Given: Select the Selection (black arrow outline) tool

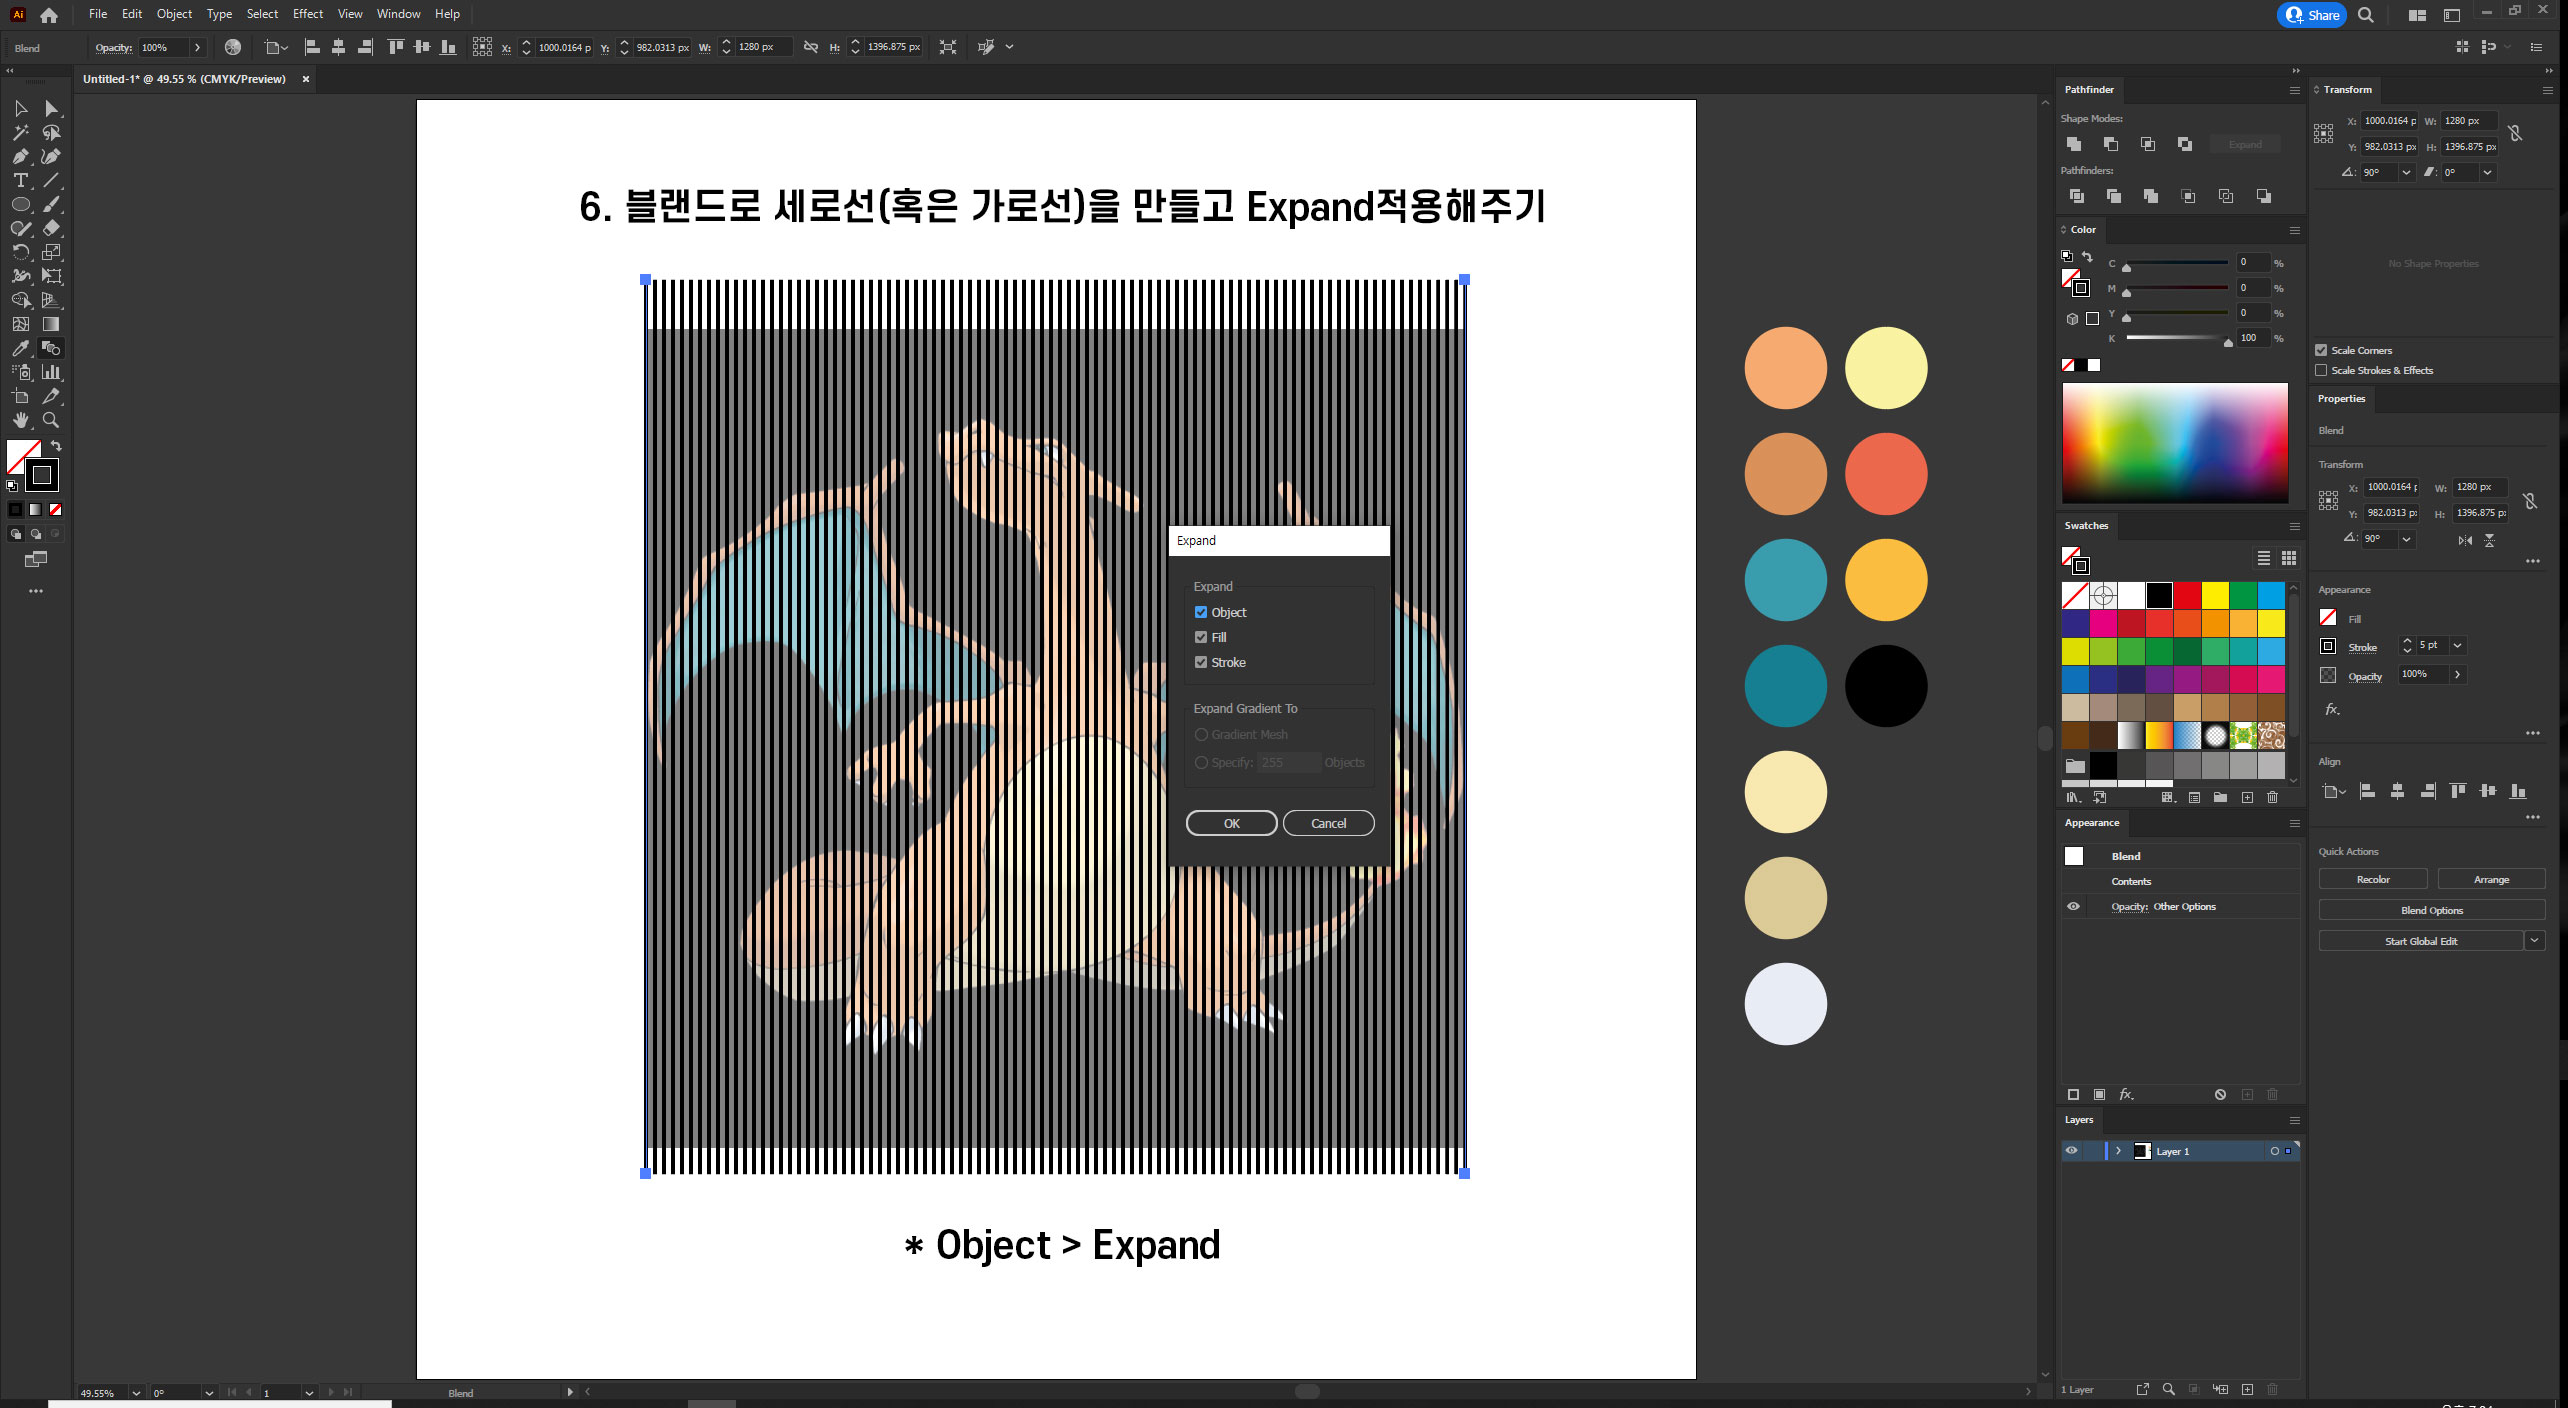Looking at the screenshot, I should (x=20, y=108).
